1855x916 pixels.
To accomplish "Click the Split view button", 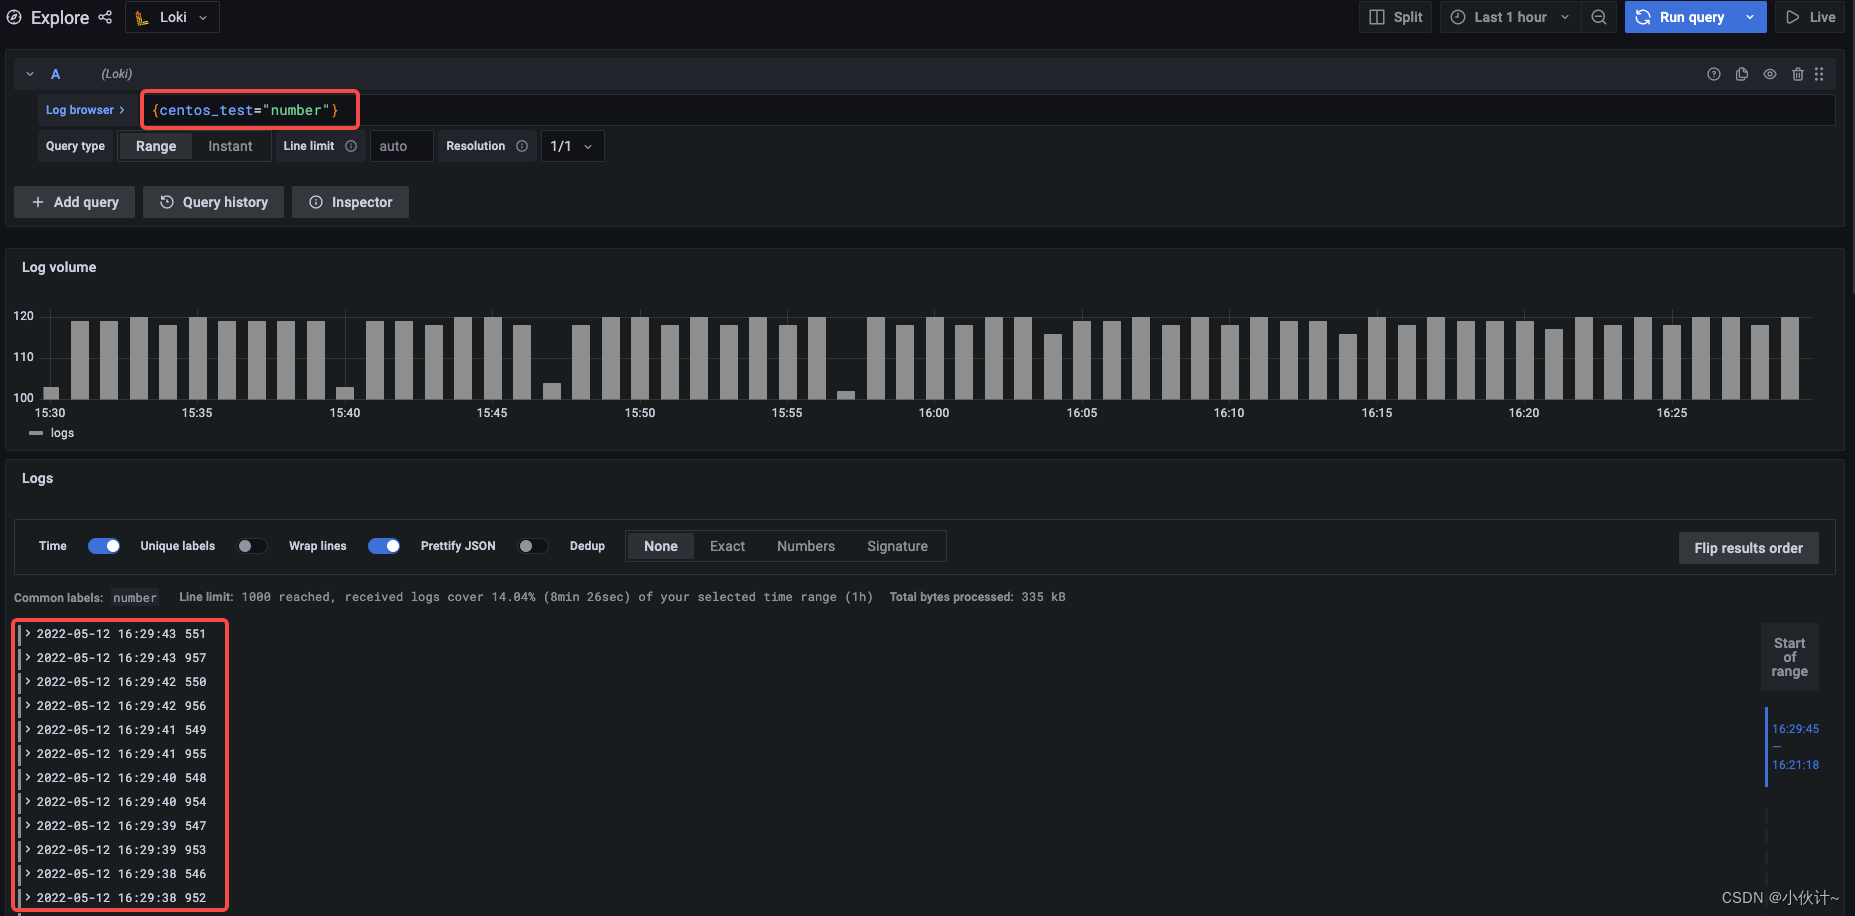I will pos(1395,17).
